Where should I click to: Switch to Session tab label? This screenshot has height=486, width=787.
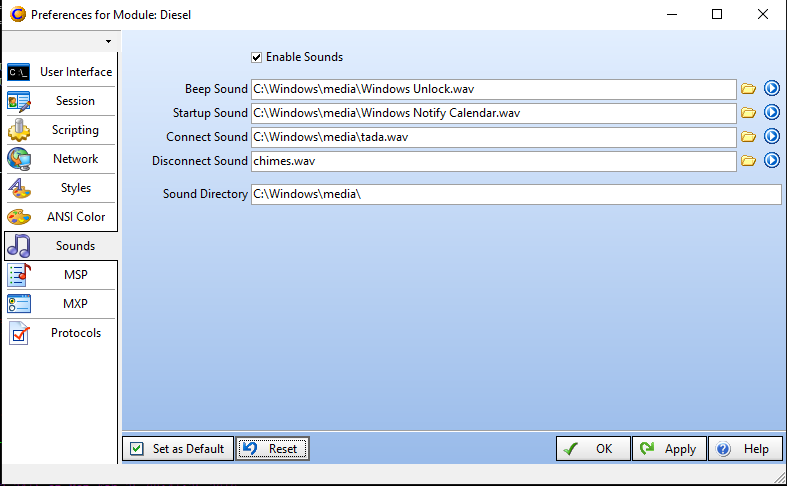coord(75,101)
